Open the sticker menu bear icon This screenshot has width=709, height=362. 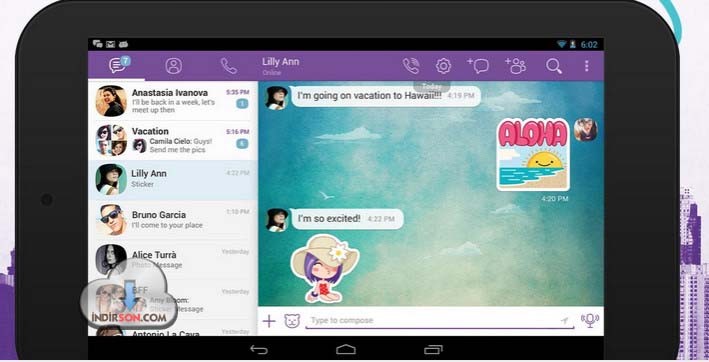click(292, 321)
